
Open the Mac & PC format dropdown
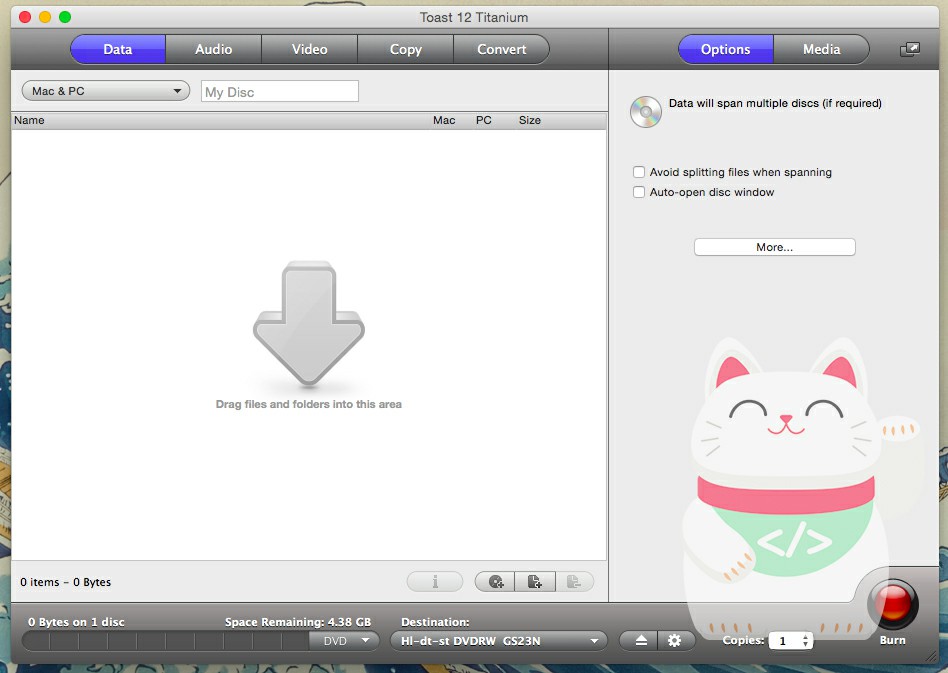(x=106, y=91)
